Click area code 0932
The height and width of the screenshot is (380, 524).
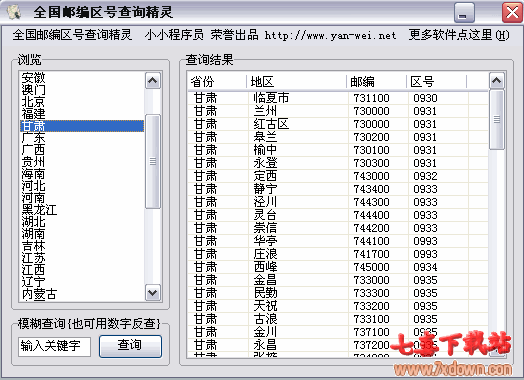425,176
